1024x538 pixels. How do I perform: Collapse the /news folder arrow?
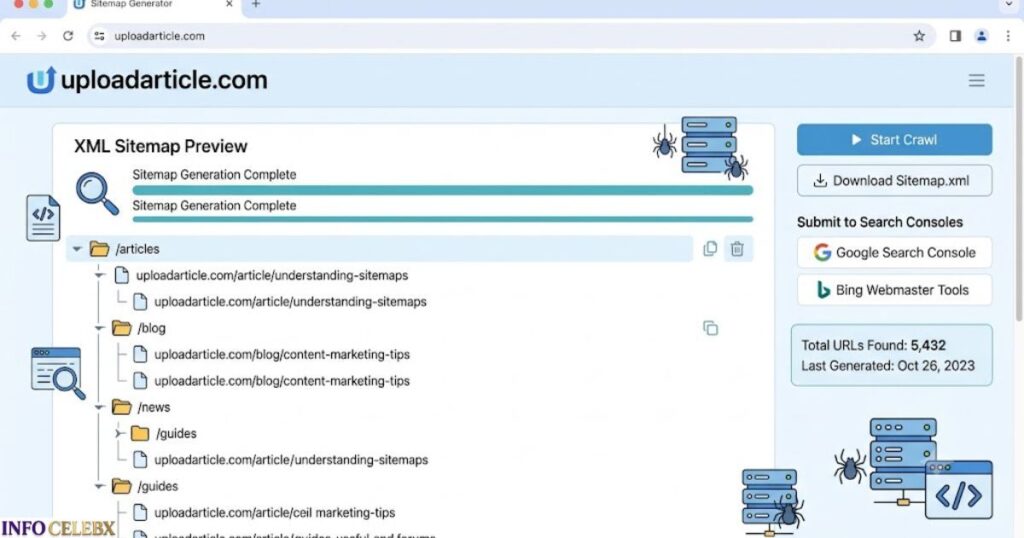[x=99, y=407]
